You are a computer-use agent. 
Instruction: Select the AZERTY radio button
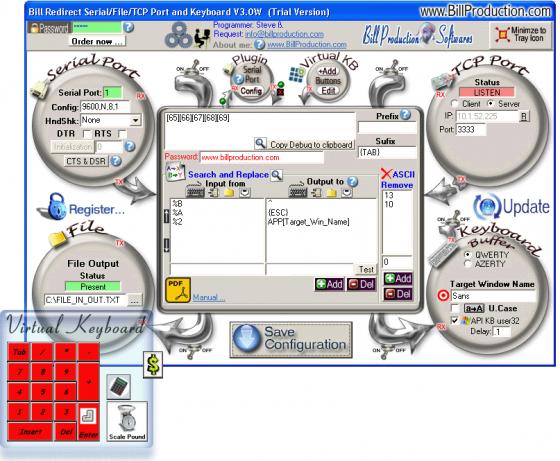click(x=467, y=264)
